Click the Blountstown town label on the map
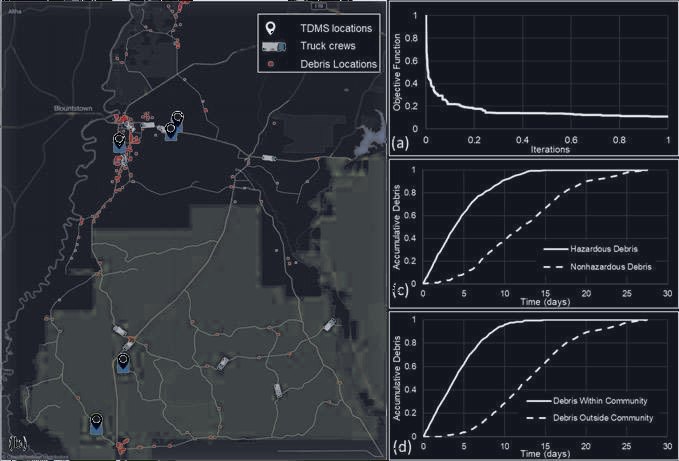This screenshot has height=461, width=679. click(x=73, y=108)
